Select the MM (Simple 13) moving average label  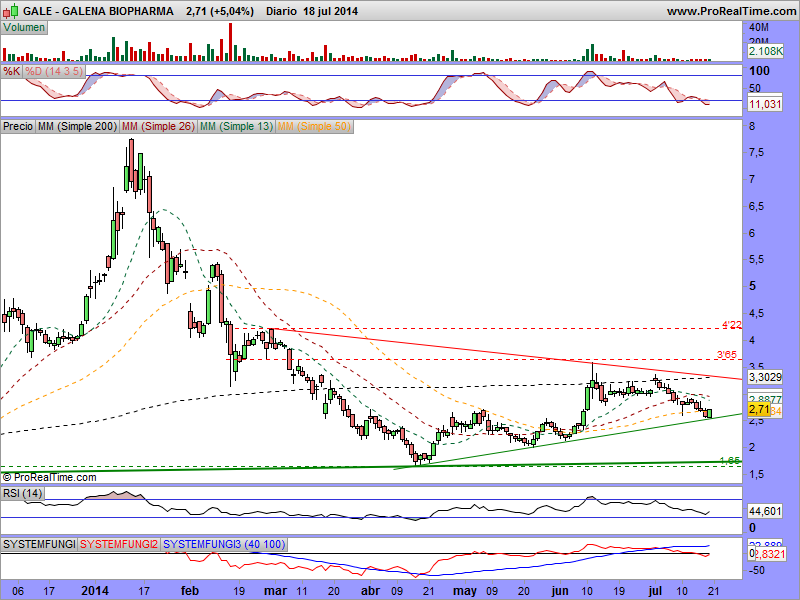[236, 126]
